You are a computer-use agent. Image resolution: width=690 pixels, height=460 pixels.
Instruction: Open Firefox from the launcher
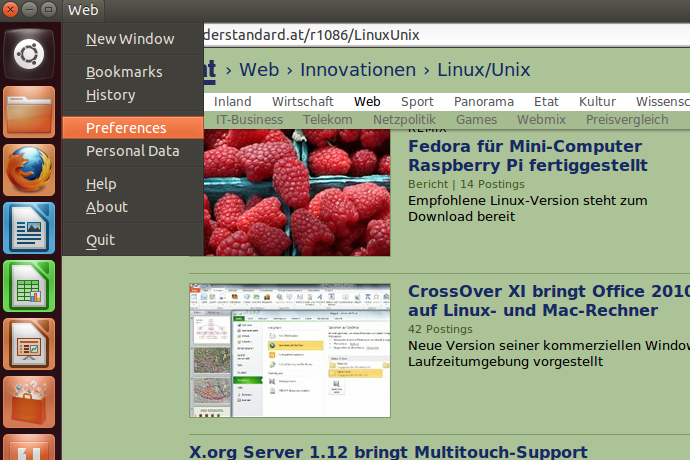[x=28, y=170]
